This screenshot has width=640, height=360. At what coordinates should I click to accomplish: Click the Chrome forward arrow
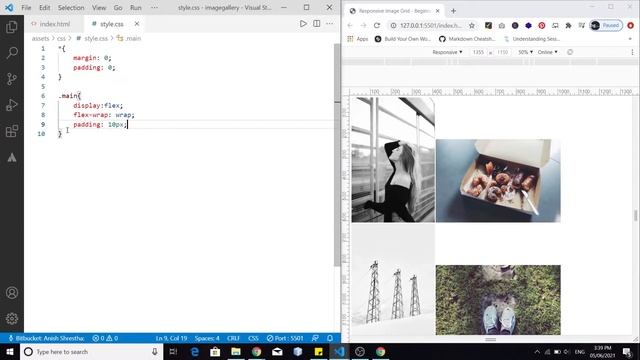point(363,25)
